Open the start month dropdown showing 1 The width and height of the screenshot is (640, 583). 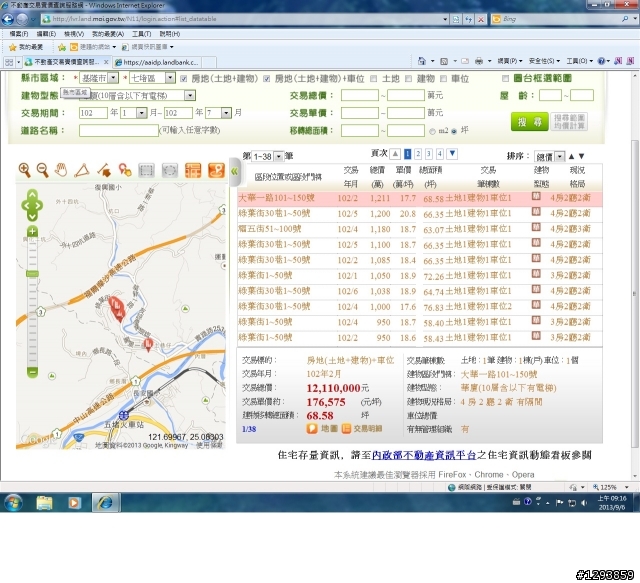click(x=134, y=113)
